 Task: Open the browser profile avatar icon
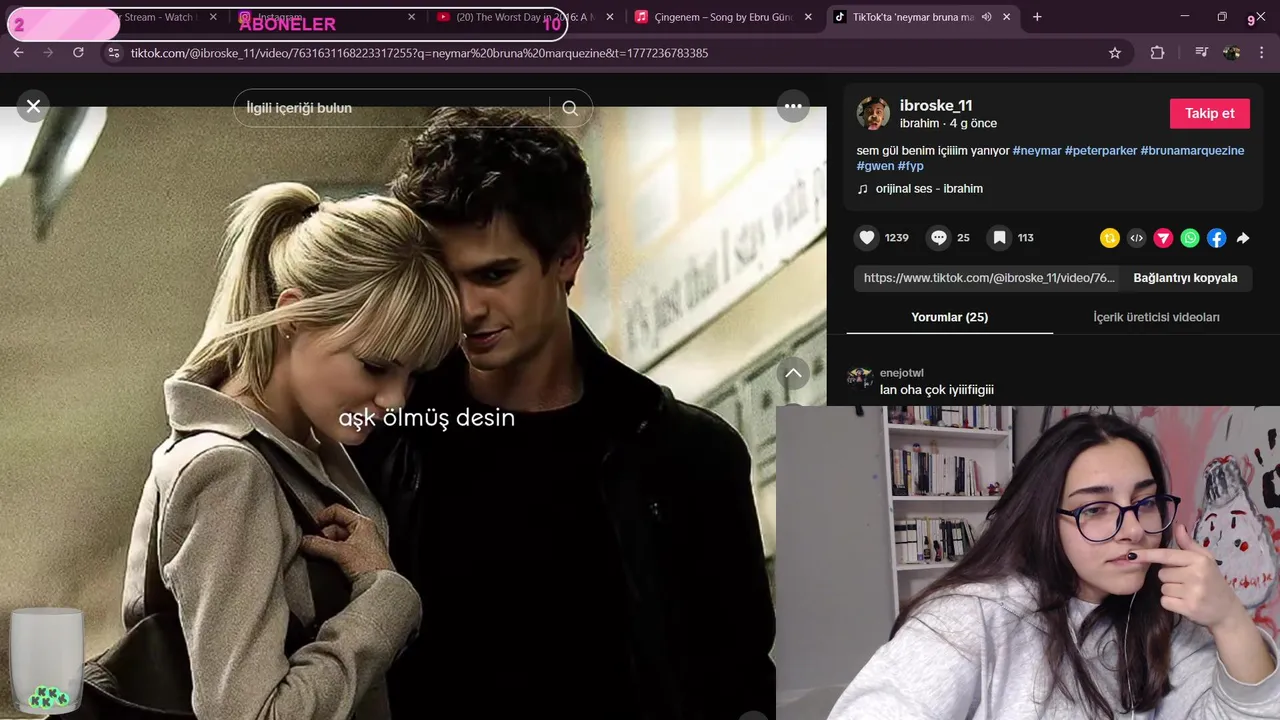tap(1232, 53)
